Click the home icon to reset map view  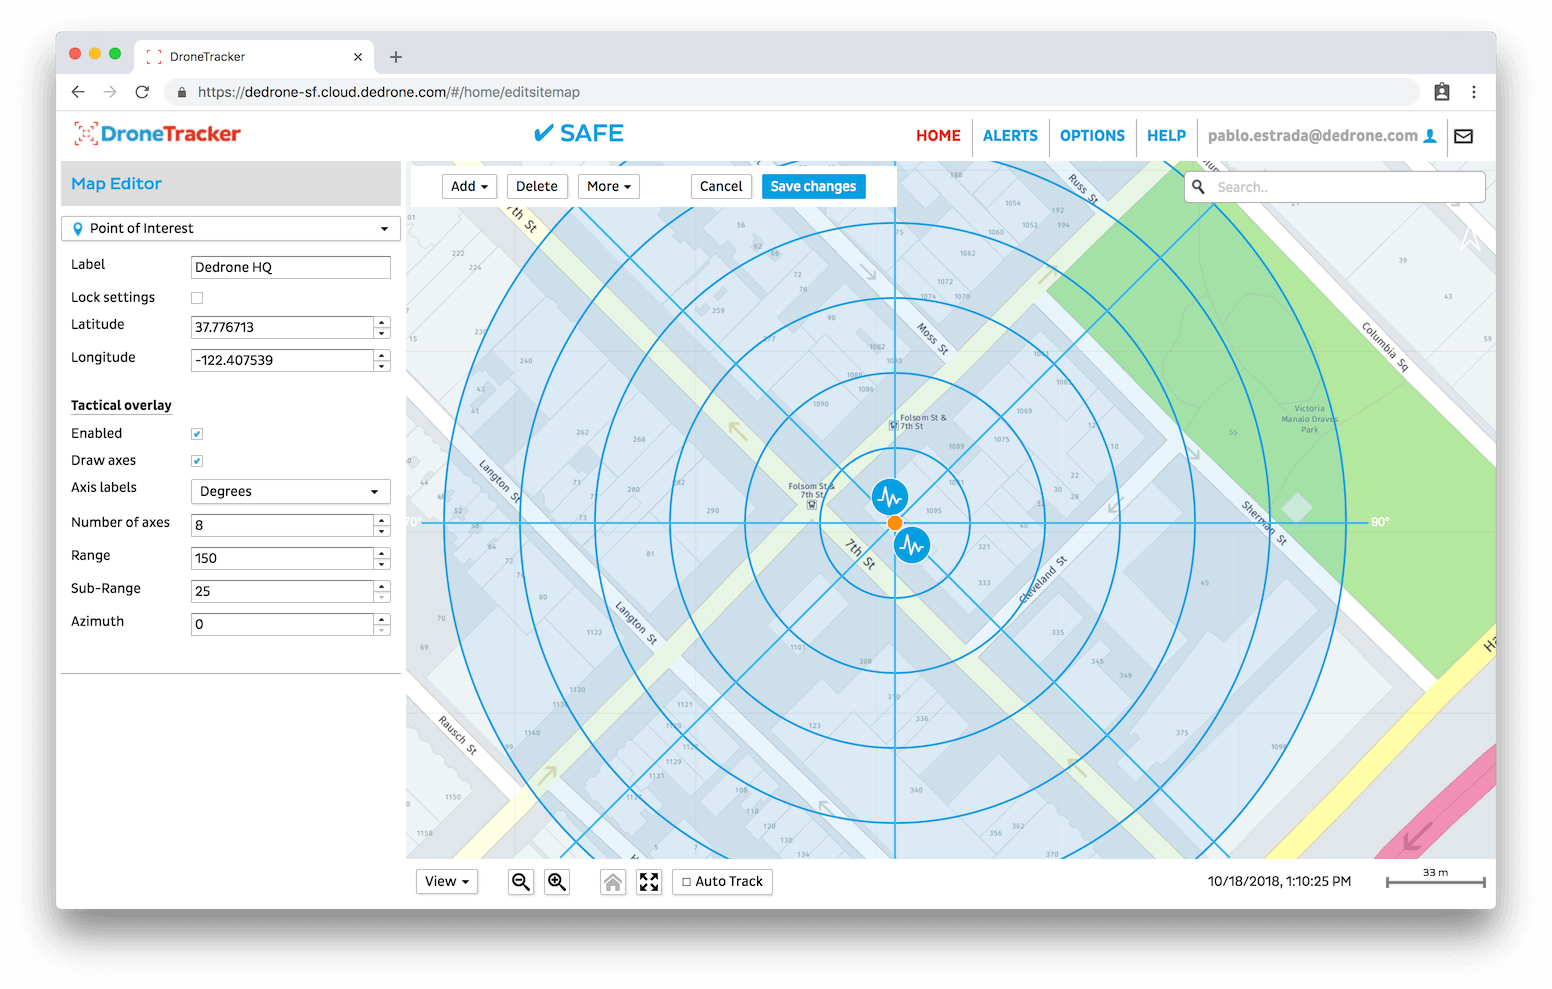613,881
